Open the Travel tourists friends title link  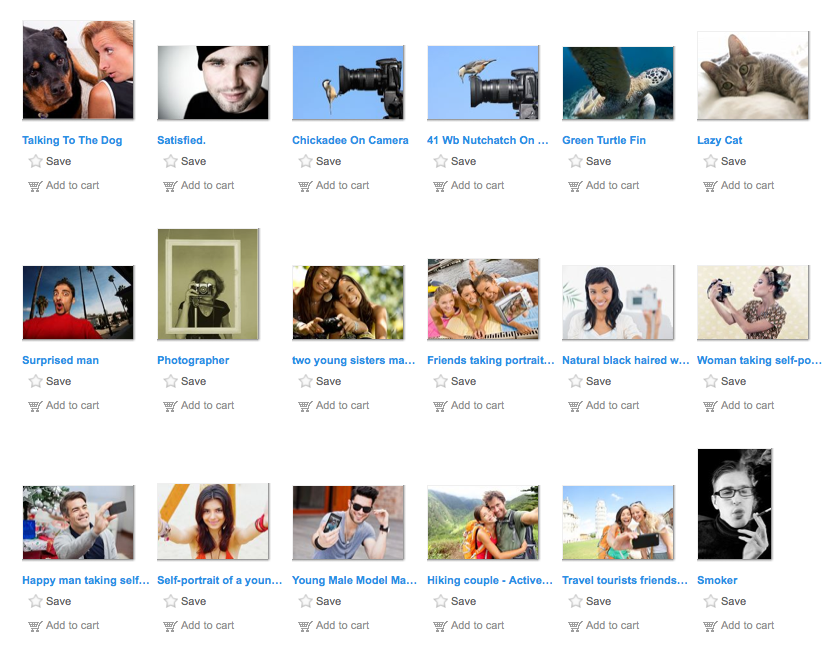(x=625, y=580)
